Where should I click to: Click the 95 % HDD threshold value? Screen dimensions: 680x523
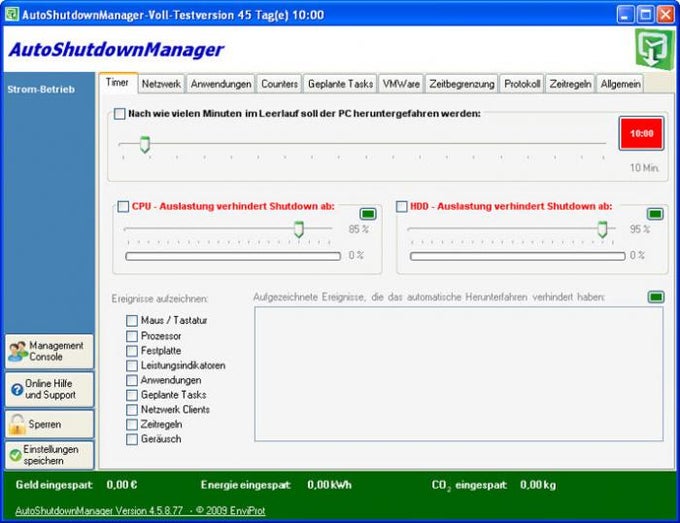[x=640, y=229]
